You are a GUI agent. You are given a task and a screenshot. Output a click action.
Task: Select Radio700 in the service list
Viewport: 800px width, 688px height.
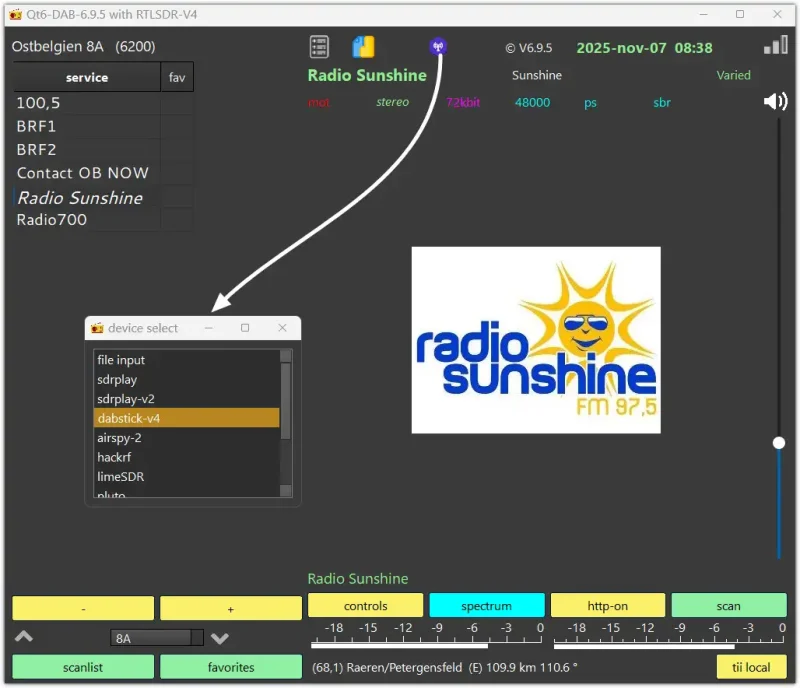52,220
